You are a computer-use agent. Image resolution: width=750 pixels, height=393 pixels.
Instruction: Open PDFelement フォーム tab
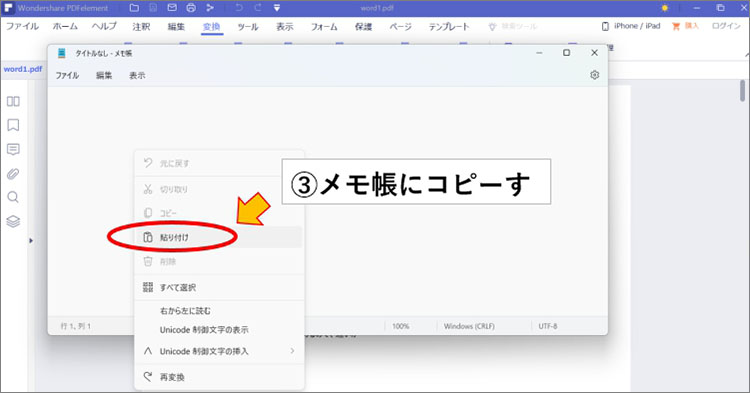pos(324,27)
